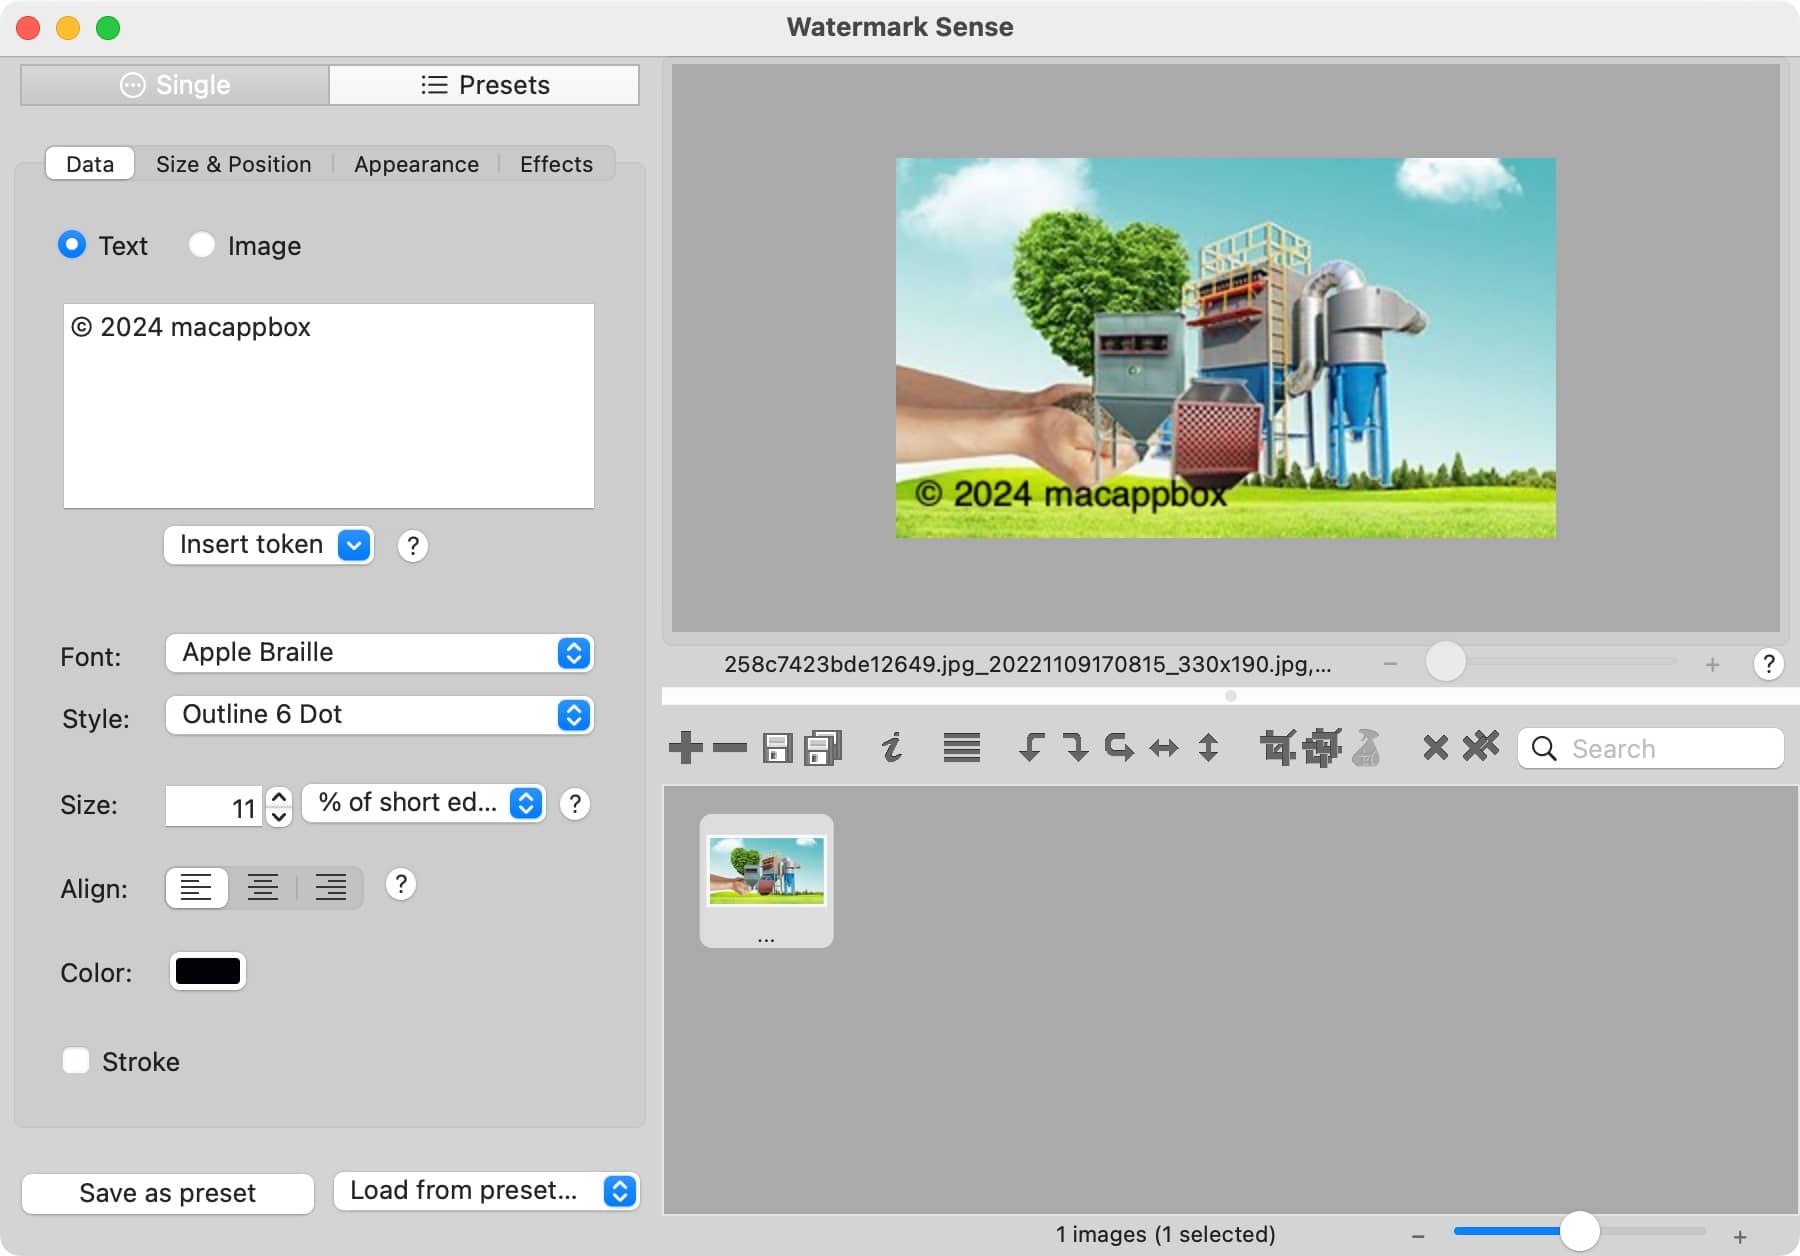Set left text alignment

point(196,887)
